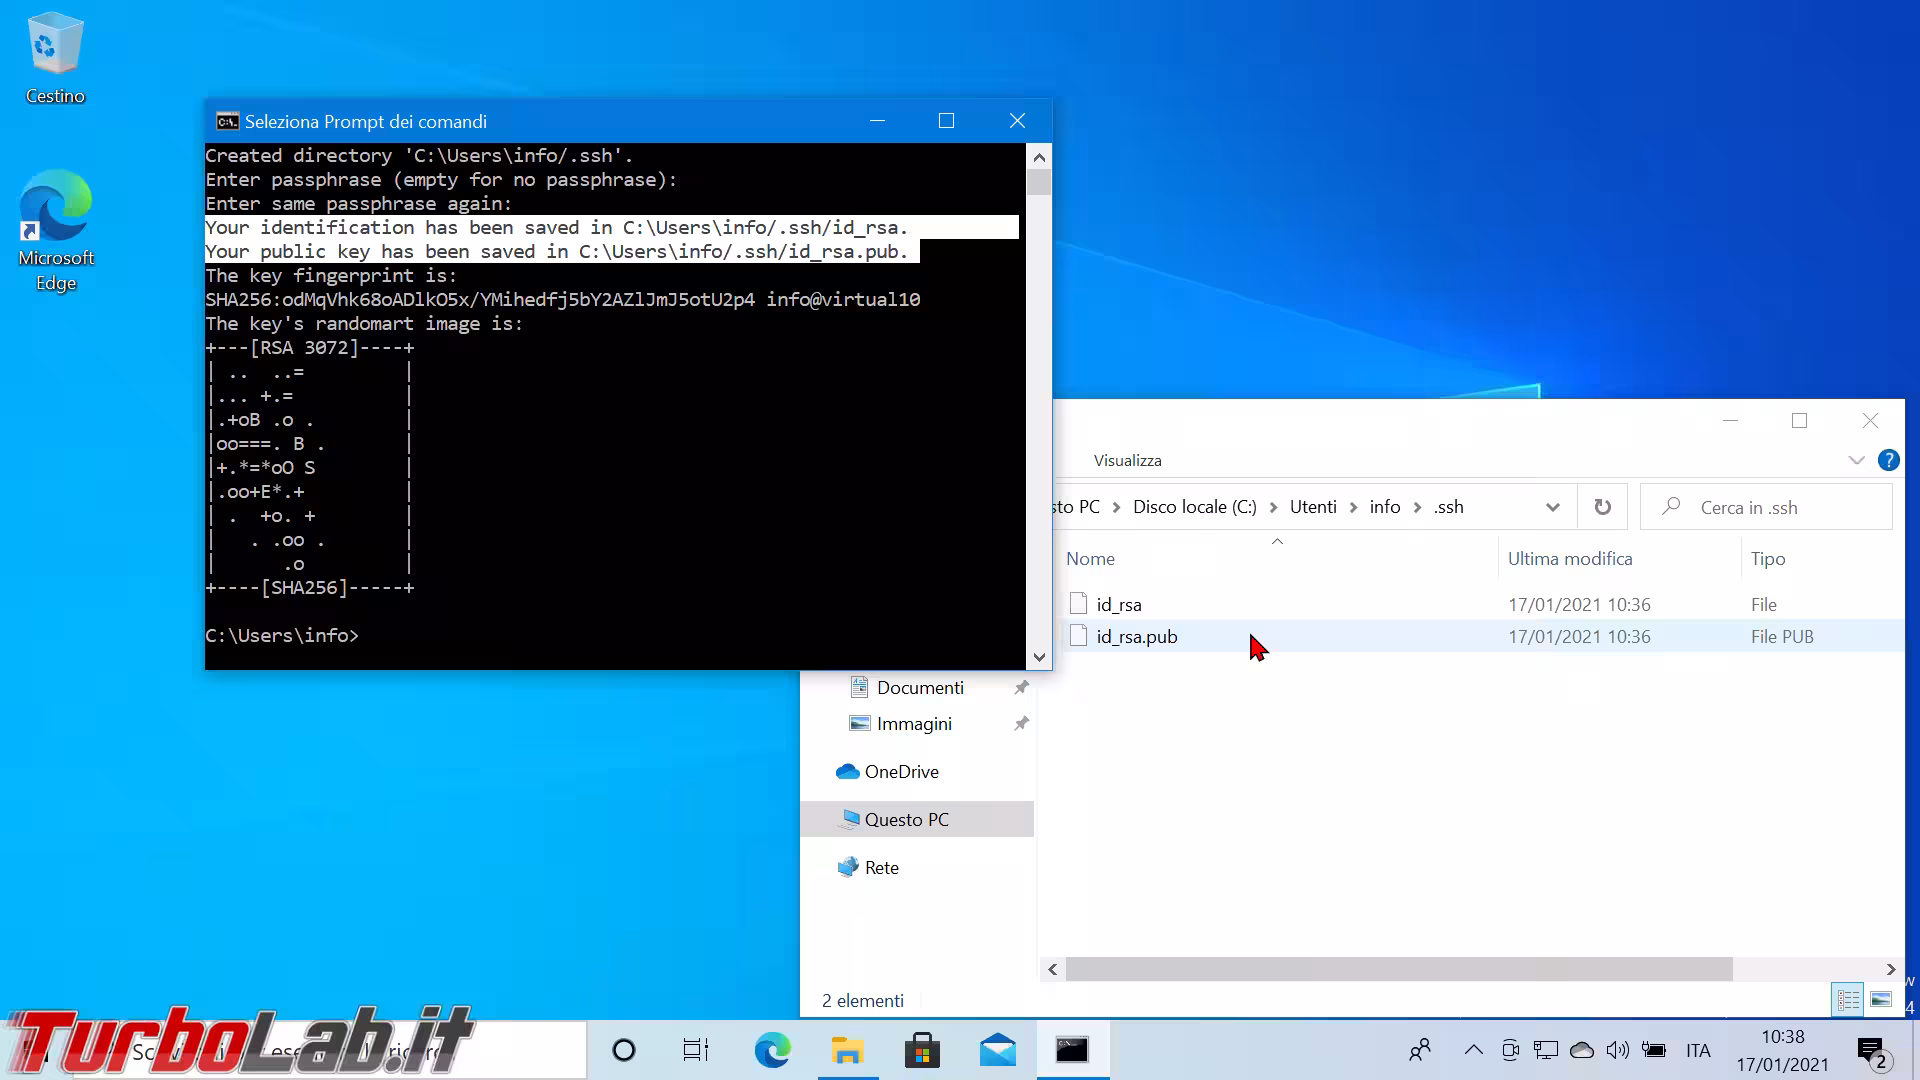1920x1080 pixels.
Task: Select the id_rsa.pub file
Action: [1137, 636]
